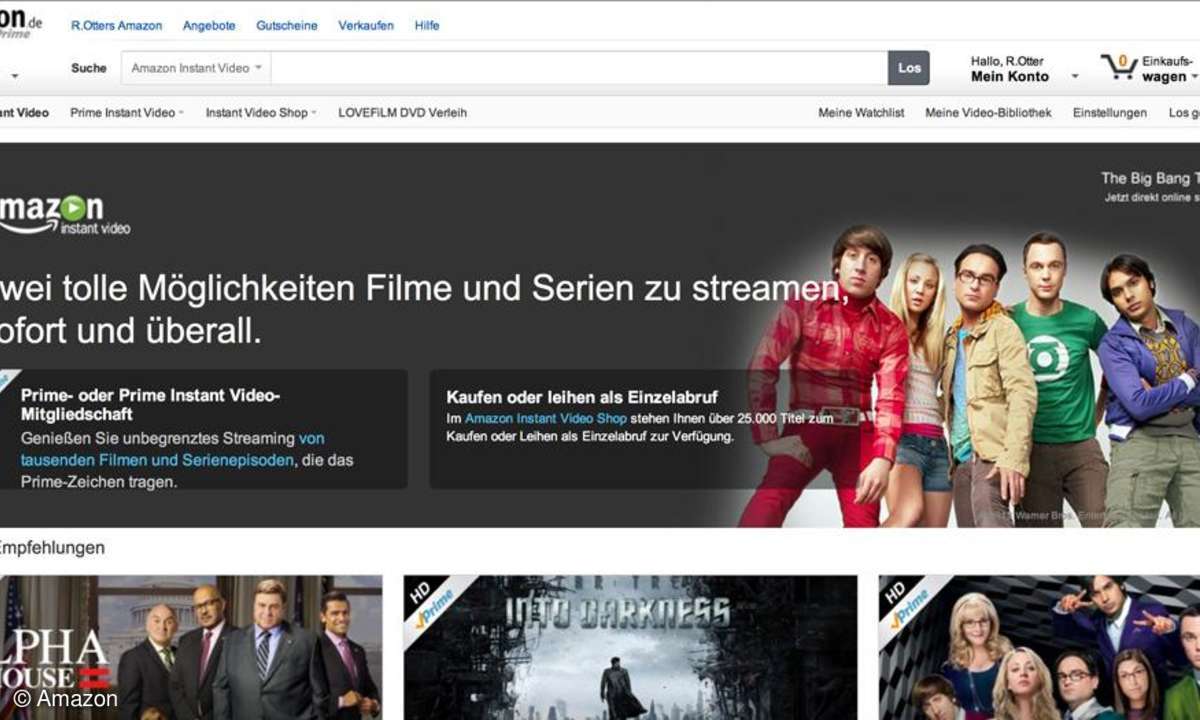Viewport: 1200px width, 720px height.
Task: Open Einstellungen in the video navigation
Action: [1110, 113]
